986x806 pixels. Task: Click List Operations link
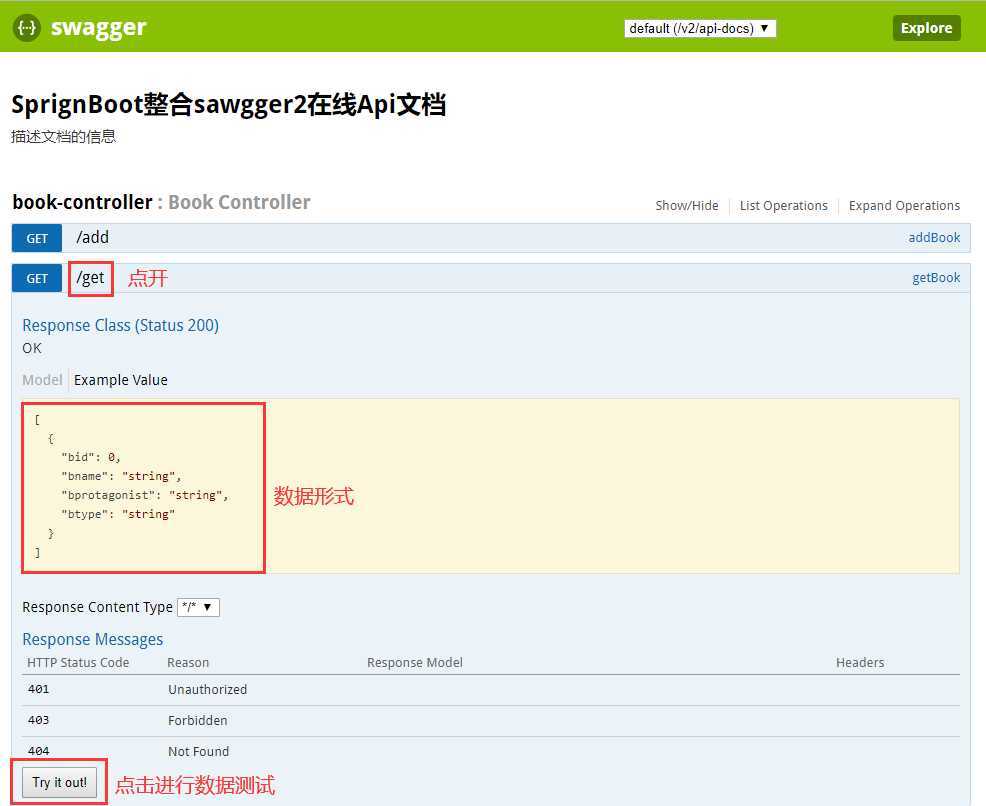coord(784,206)
